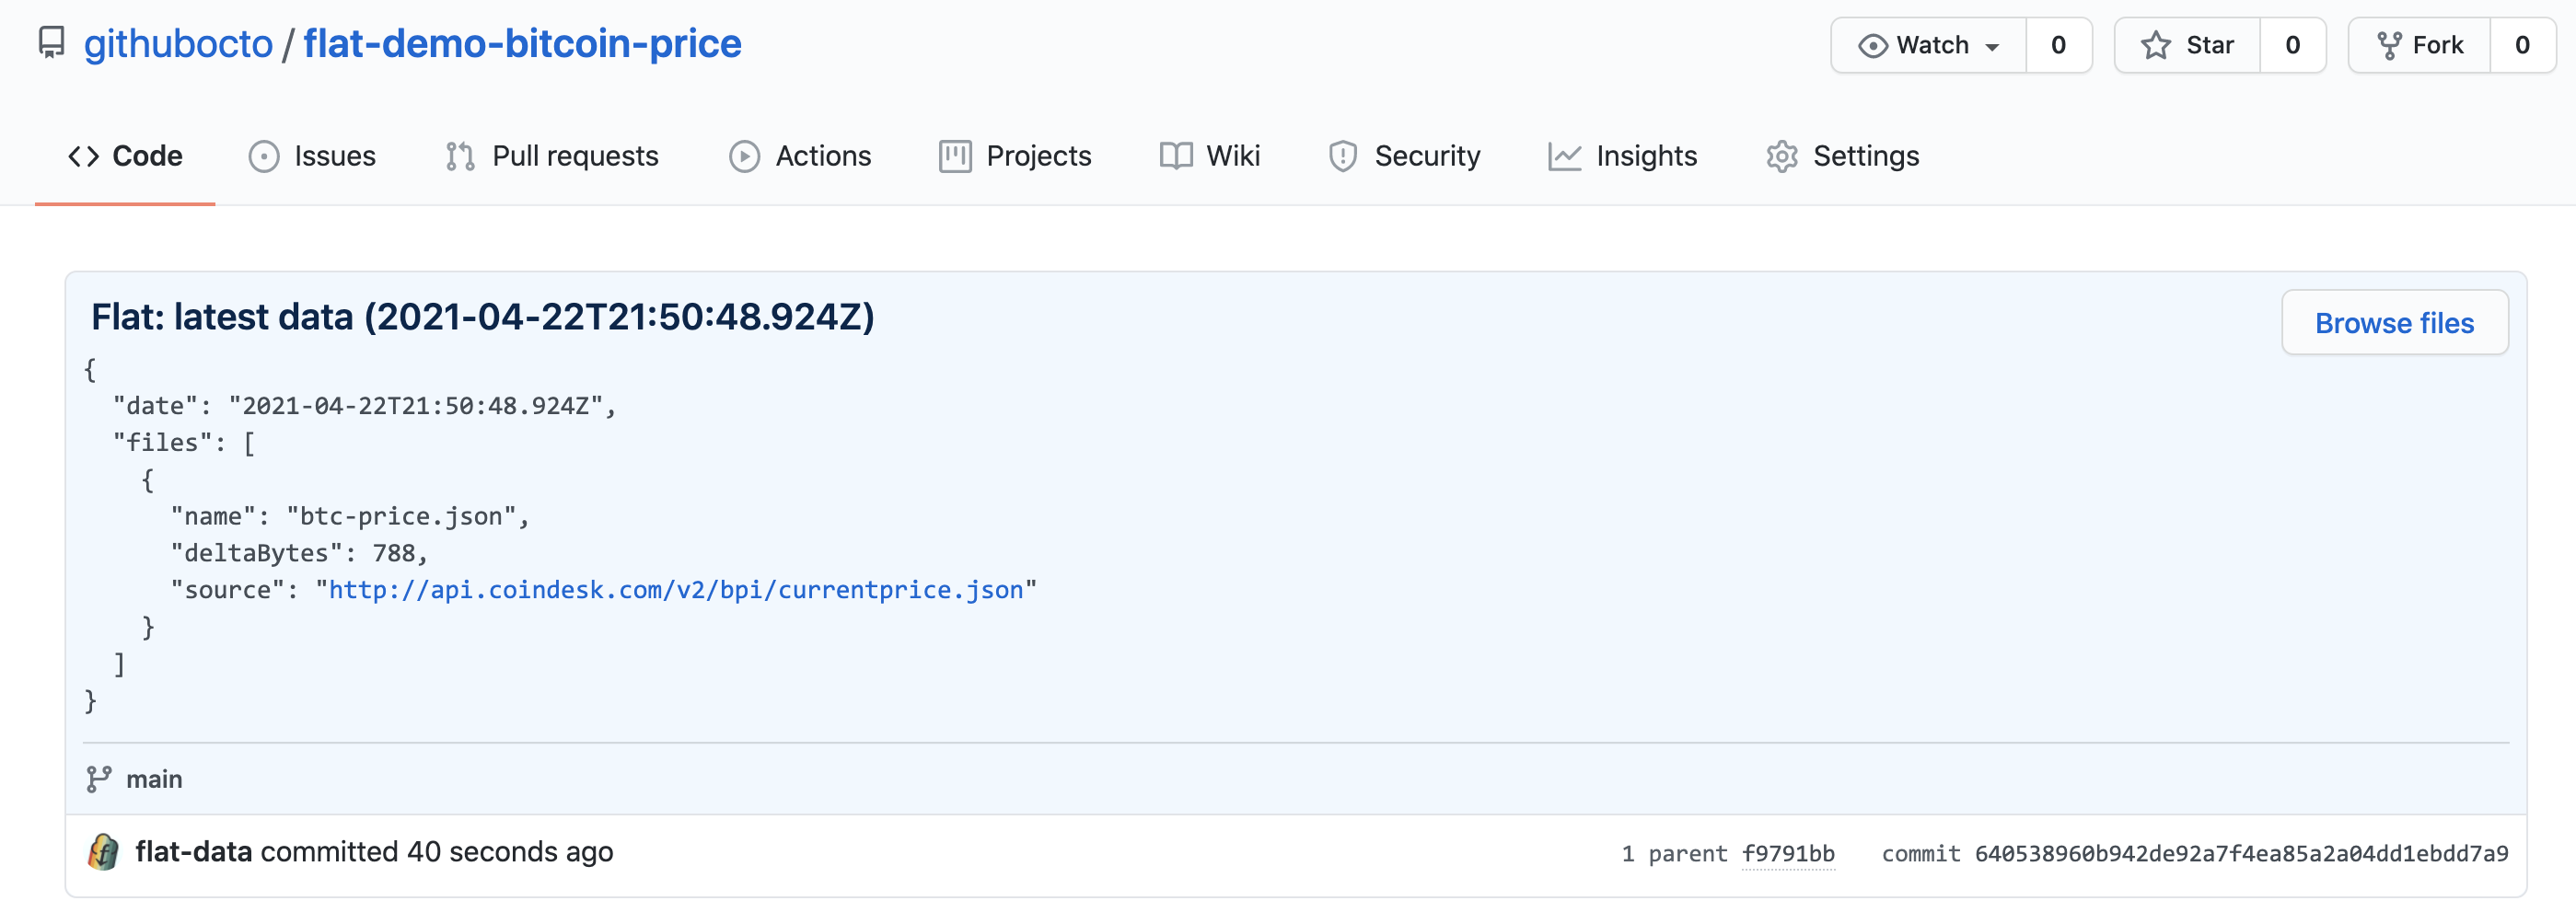The image size is (2576, 924).
Task: Click the "deltaBytes": 788 line
Action: pos(299,553)
